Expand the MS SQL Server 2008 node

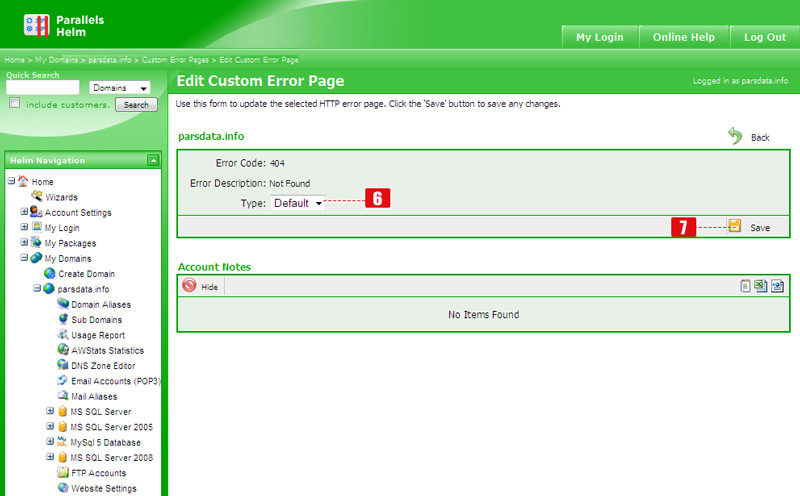click(50, 457)
